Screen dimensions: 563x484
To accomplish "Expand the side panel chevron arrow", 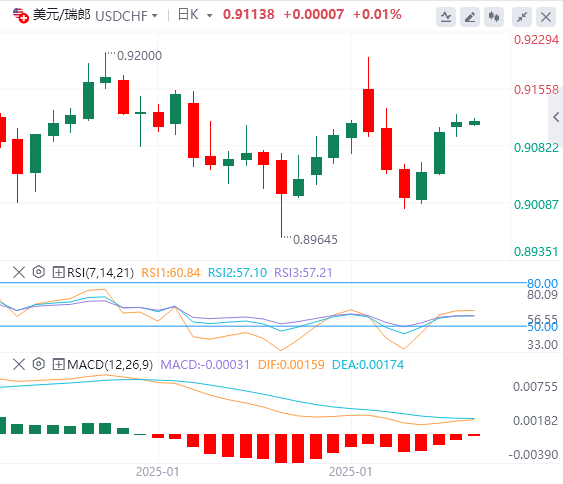I will [x=556, y=117].
